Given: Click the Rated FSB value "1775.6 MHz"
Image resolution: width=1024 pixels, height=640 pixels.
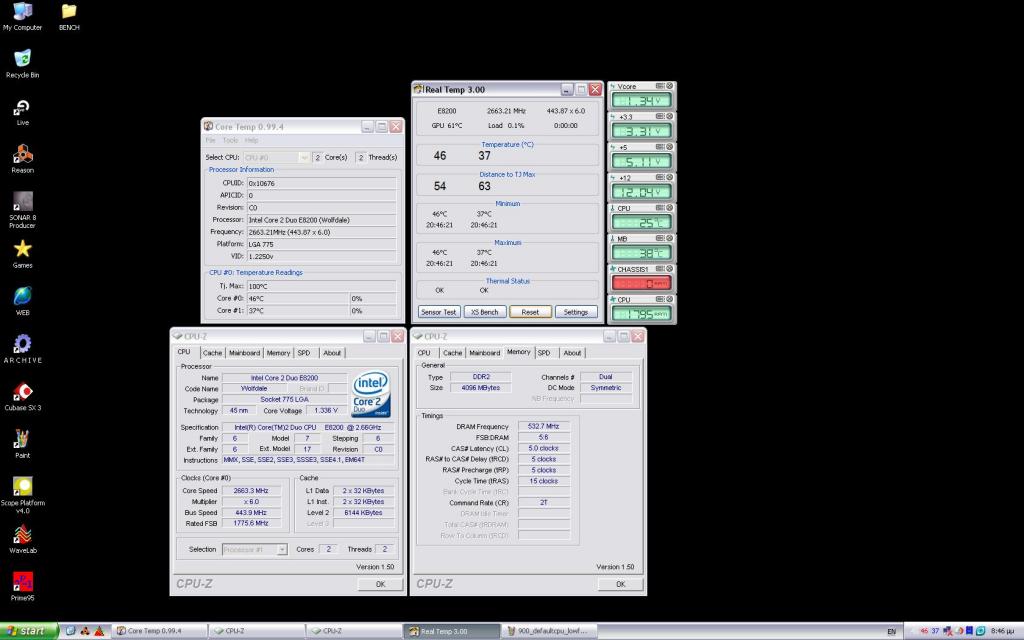Looking at the screenshot, I should pos(251,523).
